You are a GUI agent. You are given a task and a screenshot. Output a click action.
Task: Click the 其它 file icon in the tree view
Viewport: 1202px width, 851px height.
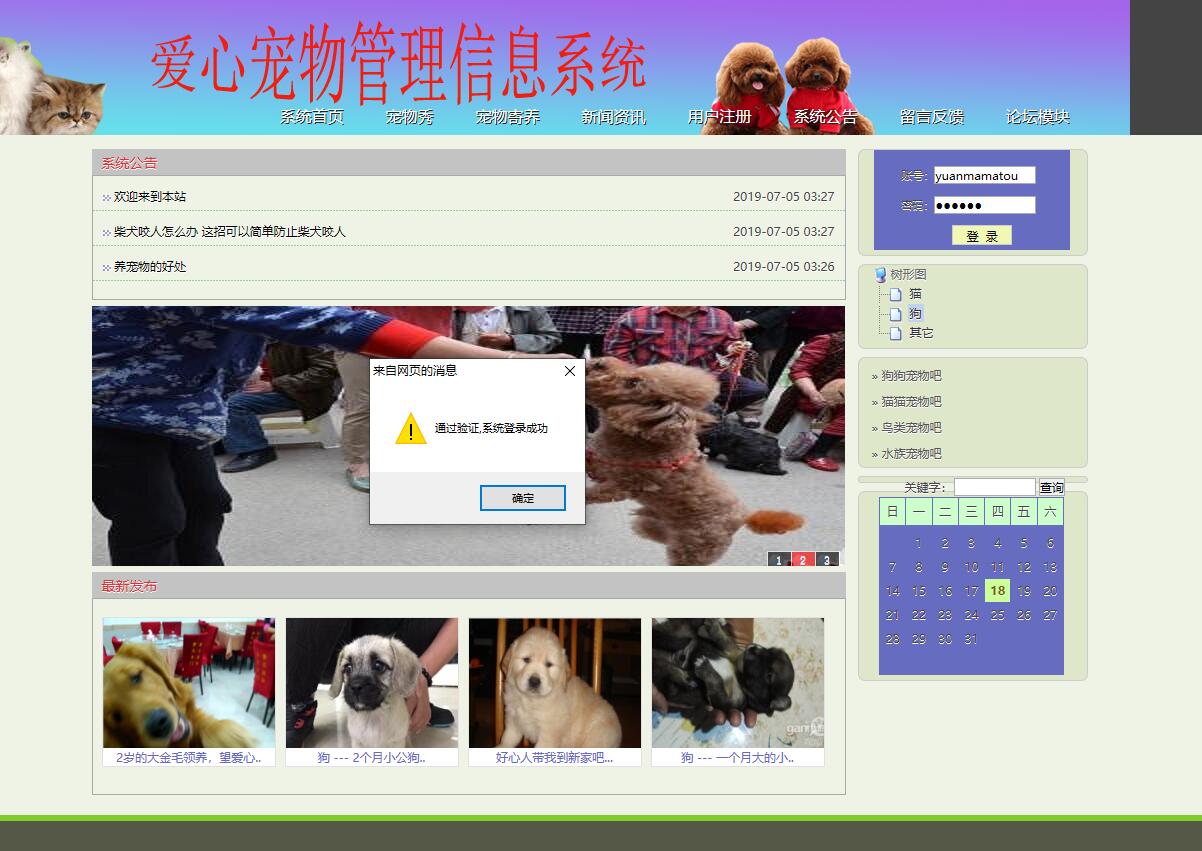point(895,333)
